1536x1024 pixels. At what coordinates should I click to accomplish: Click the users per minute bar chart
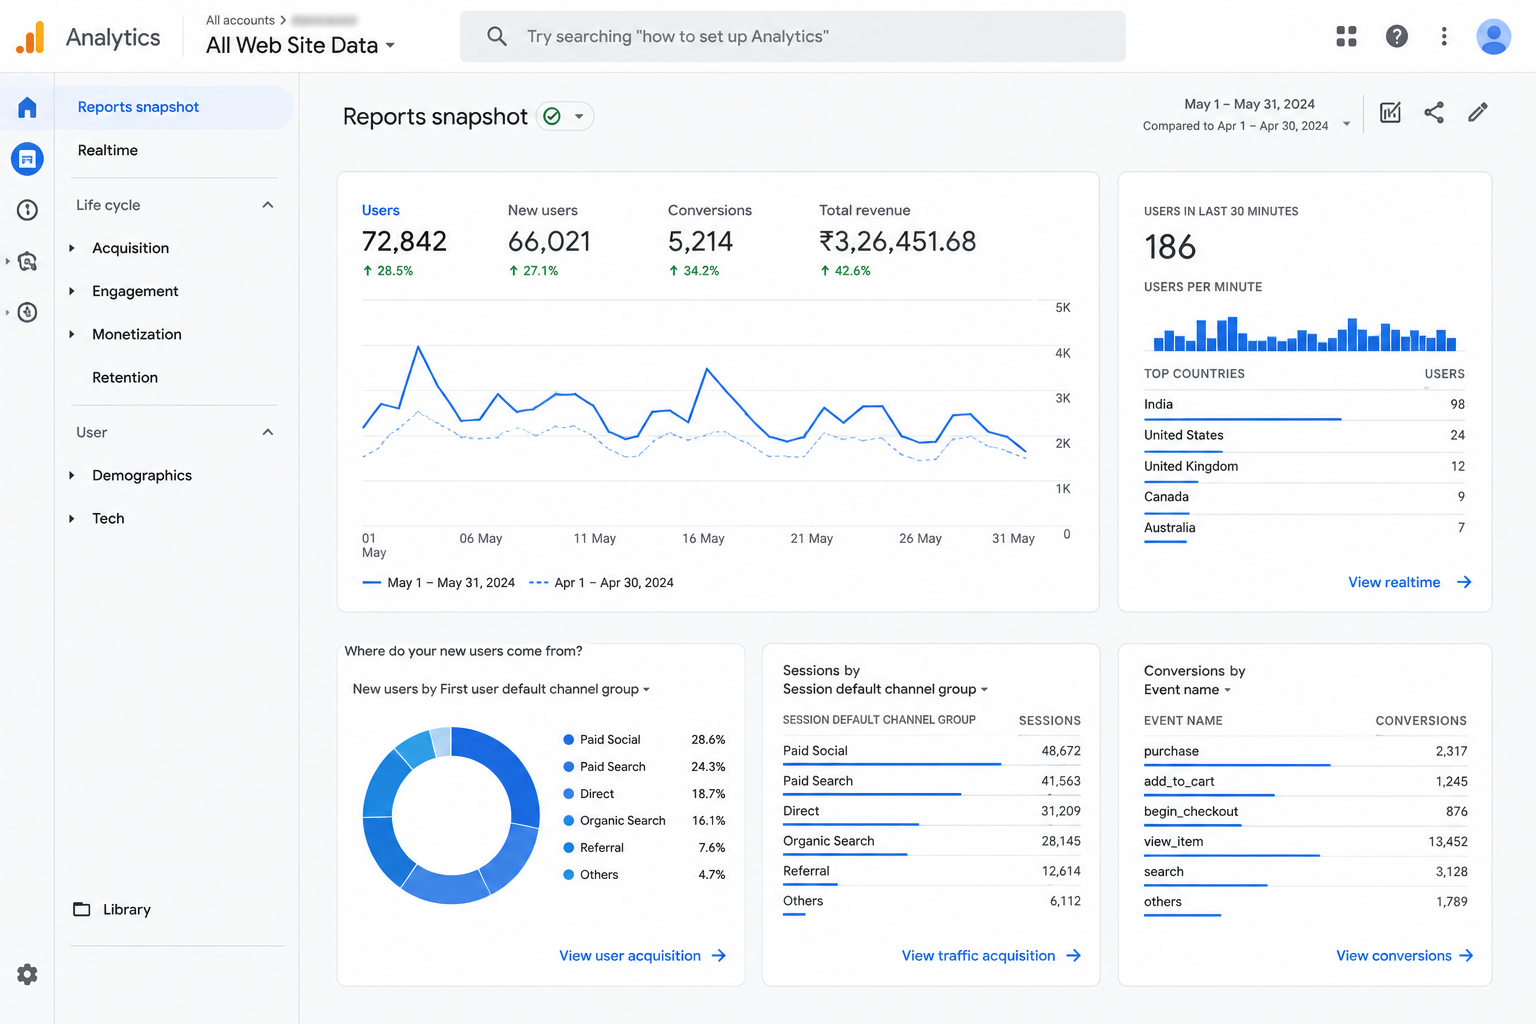pos(1304,334)
